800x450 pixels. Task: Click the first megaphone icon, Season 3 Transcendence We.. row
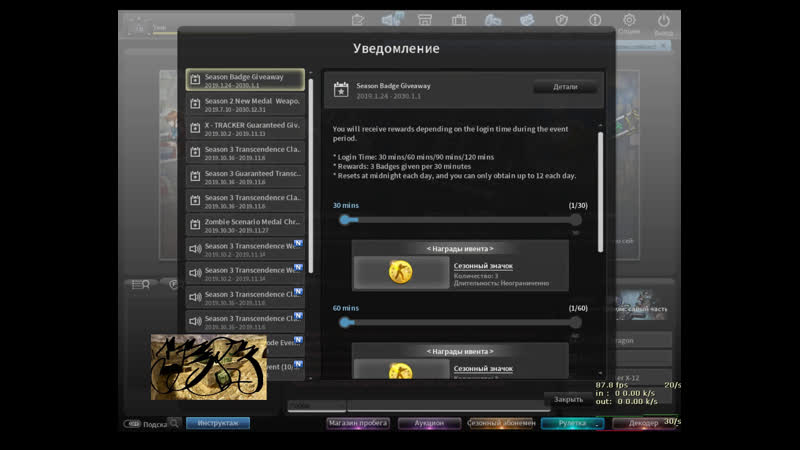pyautogui.click(x=195, y=249)
